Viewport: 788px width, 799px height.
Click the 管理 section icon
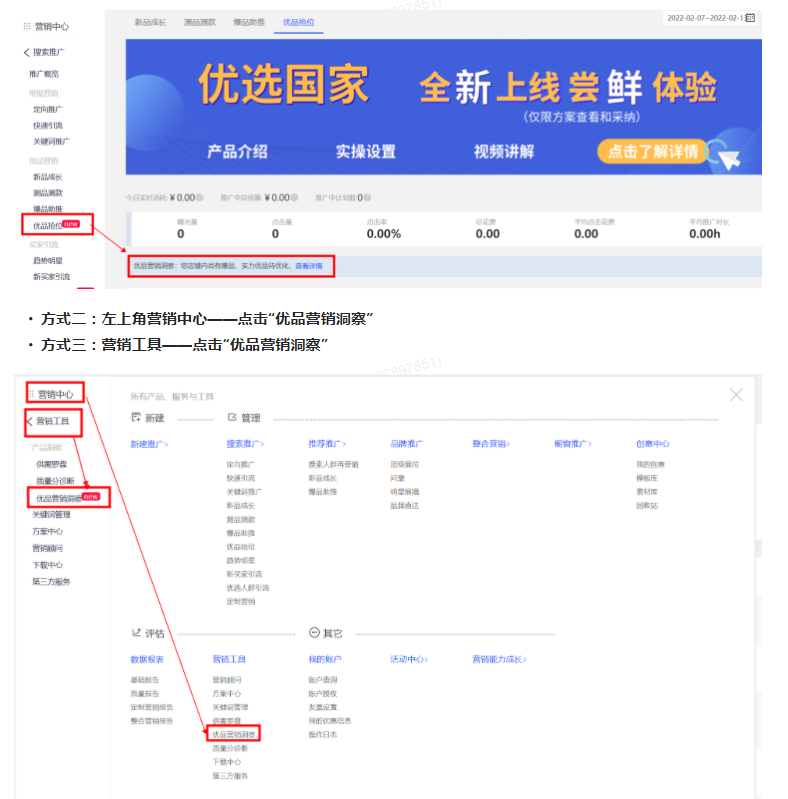tap(232, 417)
